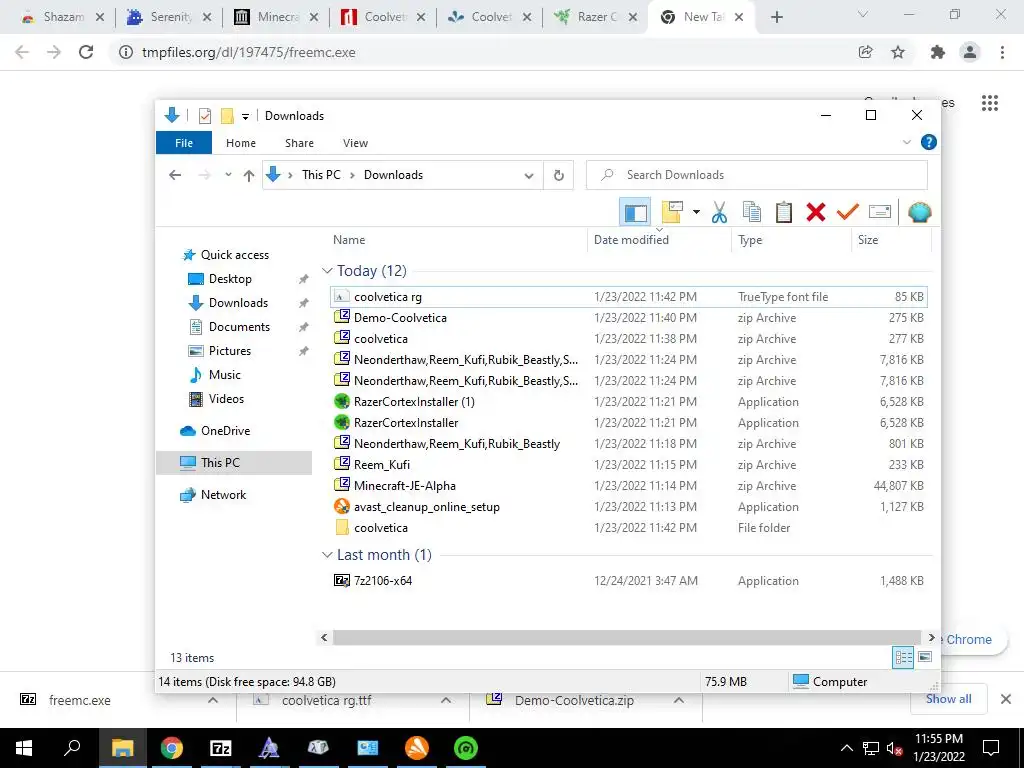
Task: Select the RazerCortexInstaller (1) application
Action: (x=629, y=402)
